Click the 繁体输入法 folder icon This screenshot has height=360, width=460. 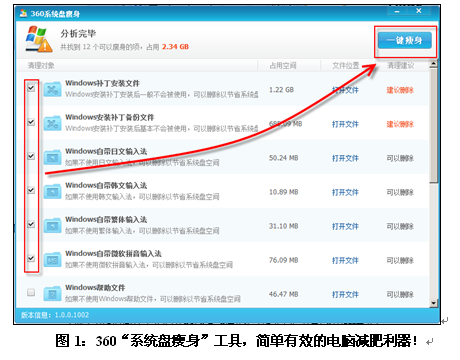pyautogui.click(x=53, y=226)
